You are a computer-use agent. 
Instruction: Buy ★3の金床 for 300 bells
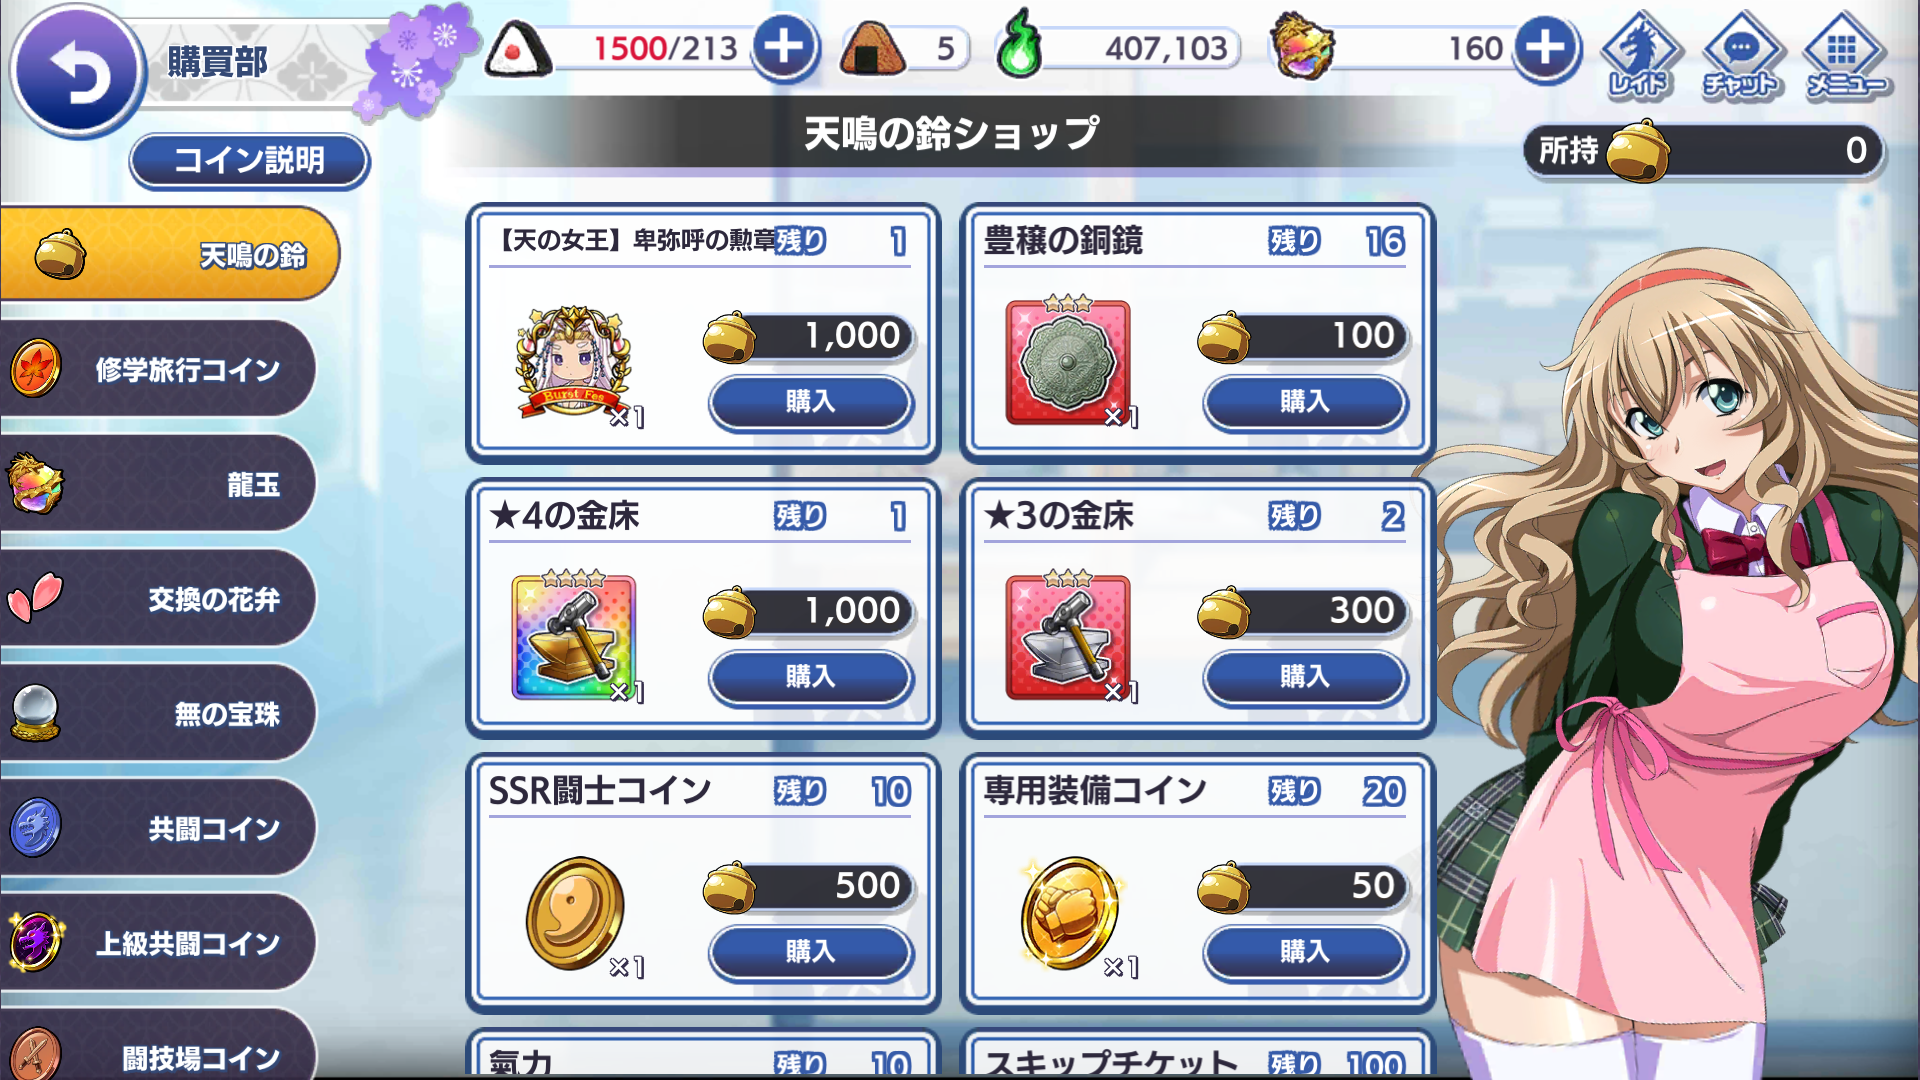(1305, 677)
